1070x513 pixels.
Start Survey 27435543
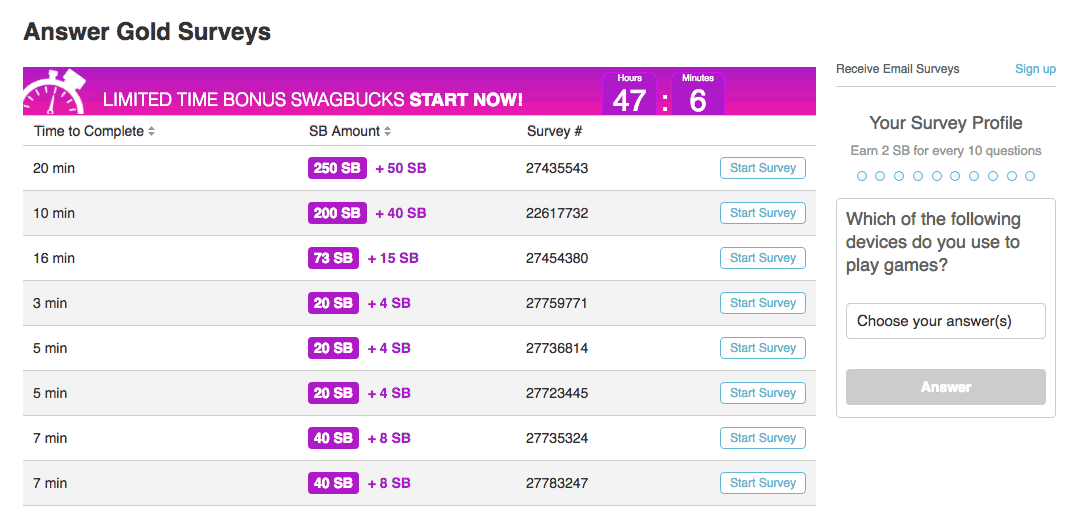point(763,168)
